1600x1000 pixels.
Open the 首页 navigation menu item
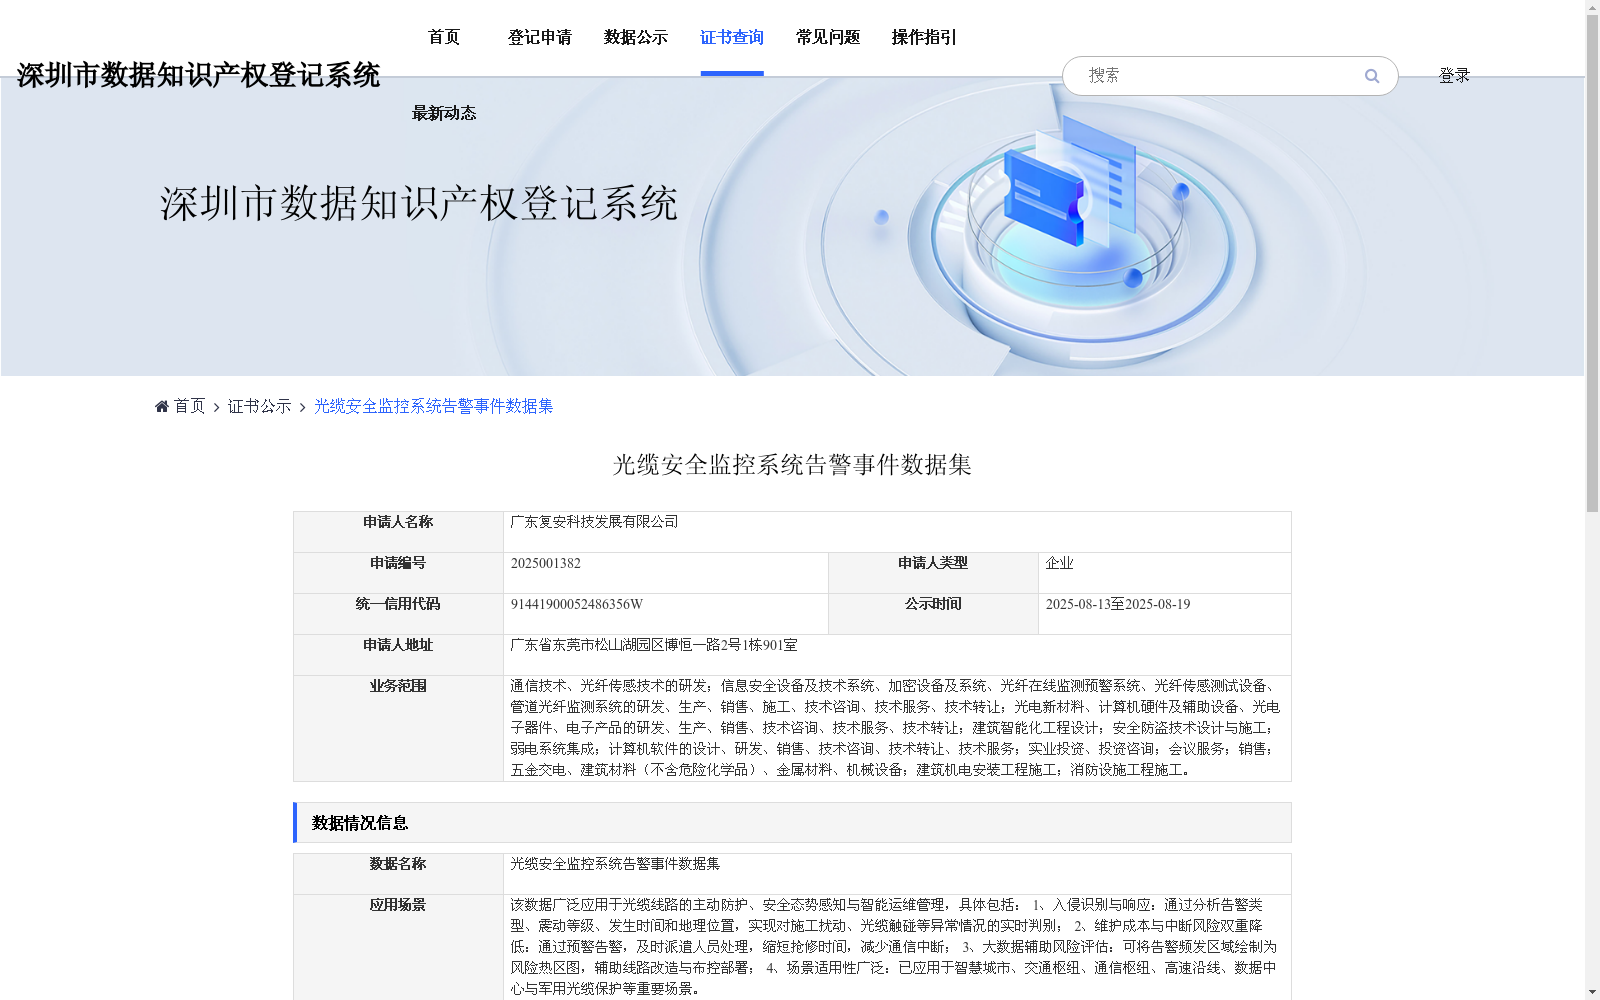(444, 37)
